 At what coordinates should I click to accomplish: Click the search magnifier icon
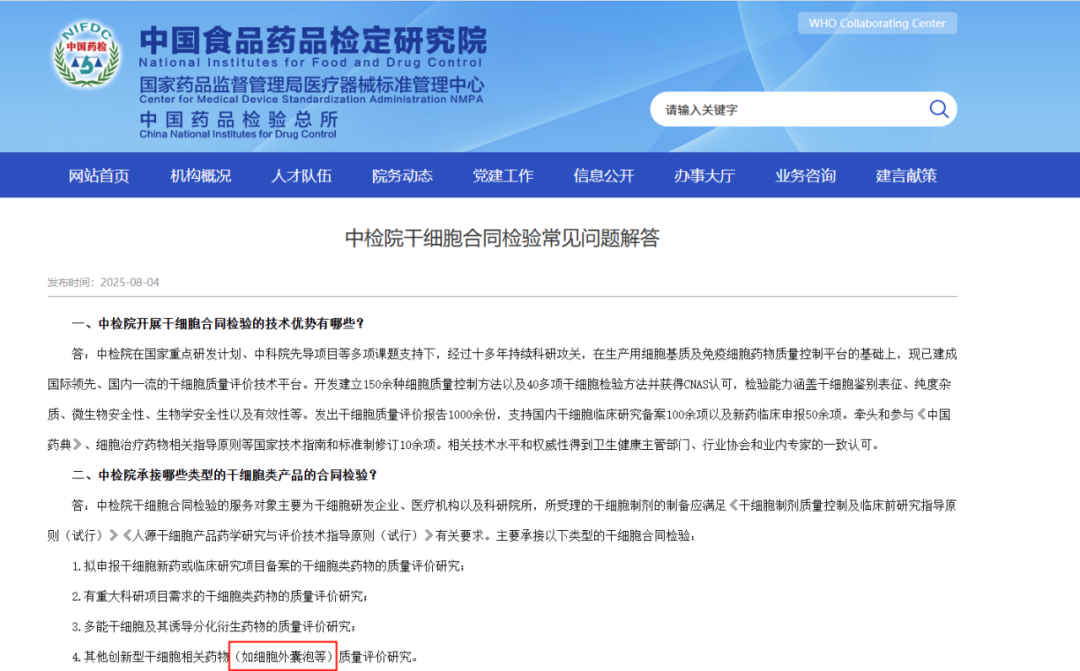[938, 109]
